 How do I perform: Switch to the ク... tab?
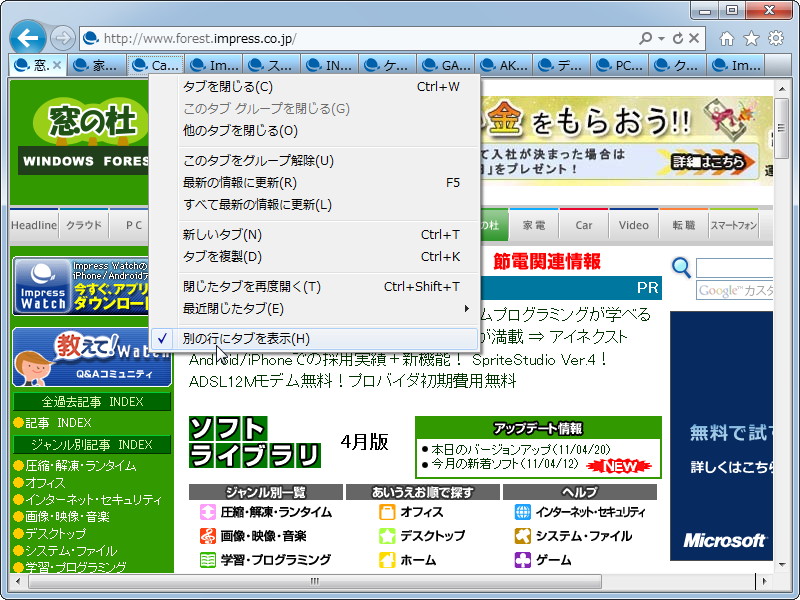pyautogui.click(x=679, y=65)
